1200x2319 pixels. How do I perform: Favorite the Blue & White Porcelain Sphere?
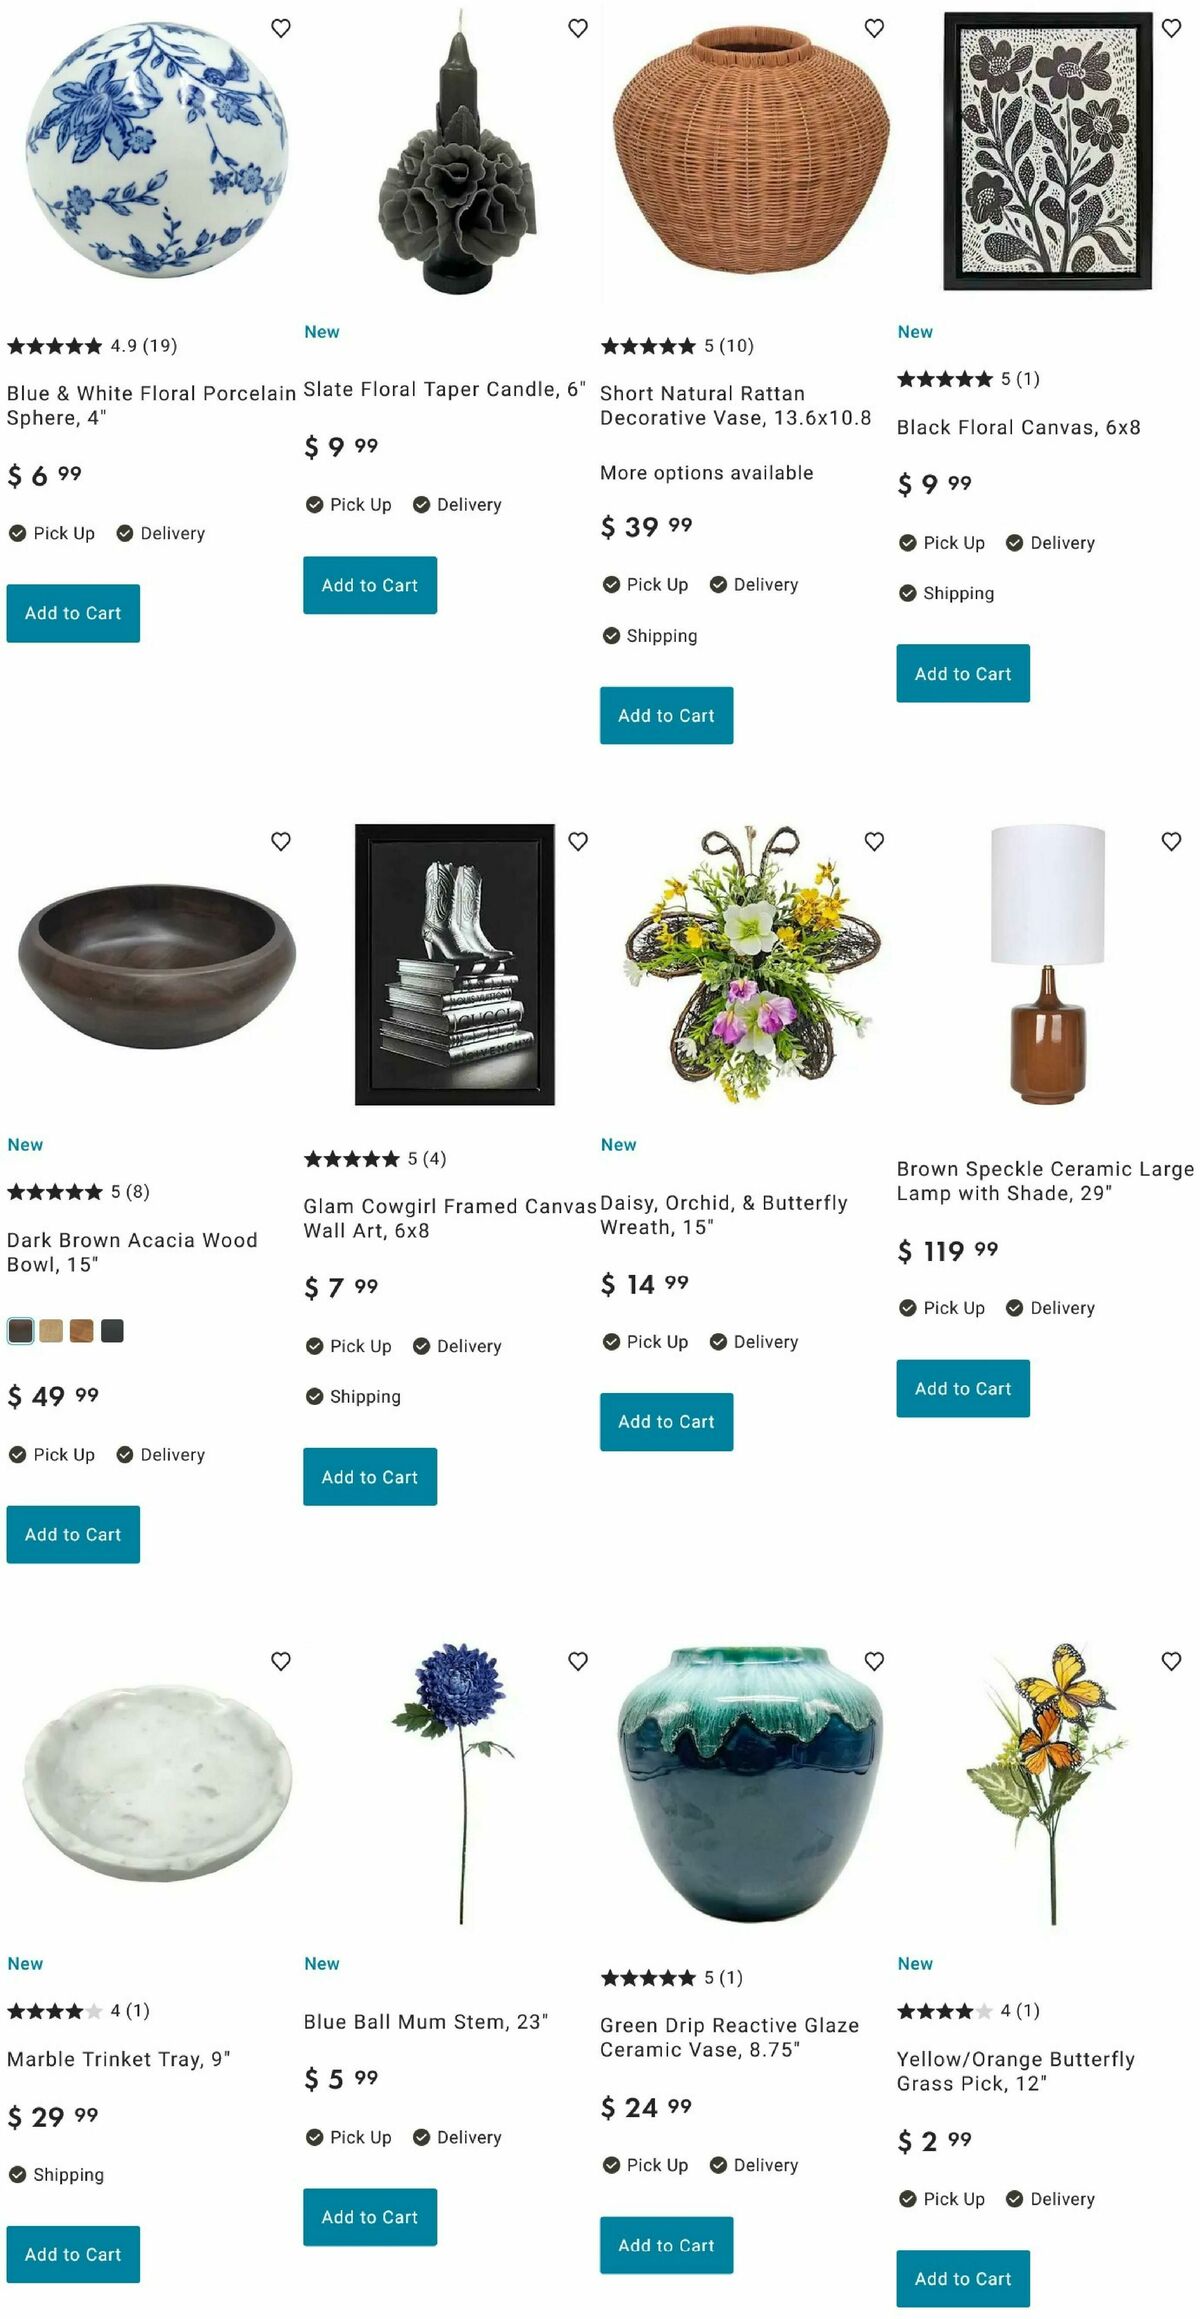coord(281,28)
